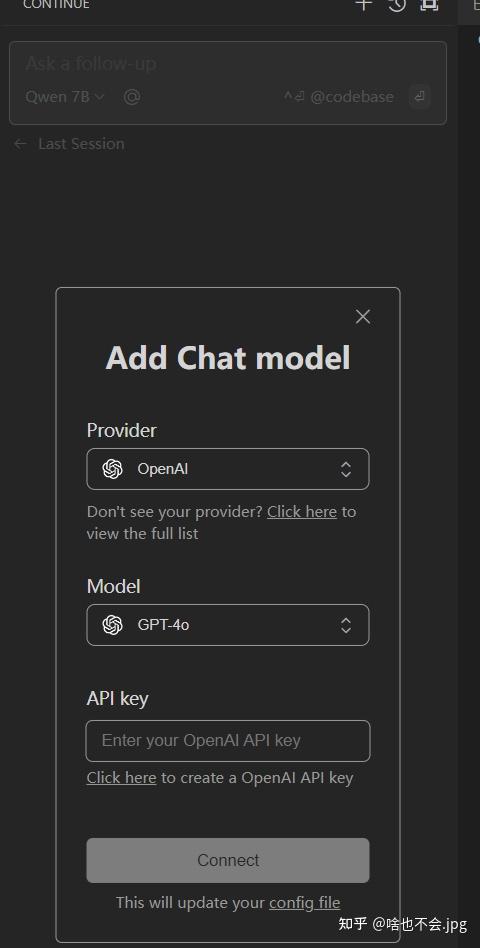The image size is (480, 948).
Task: Select the CONTINUE panel title
Action: (56, 4)
